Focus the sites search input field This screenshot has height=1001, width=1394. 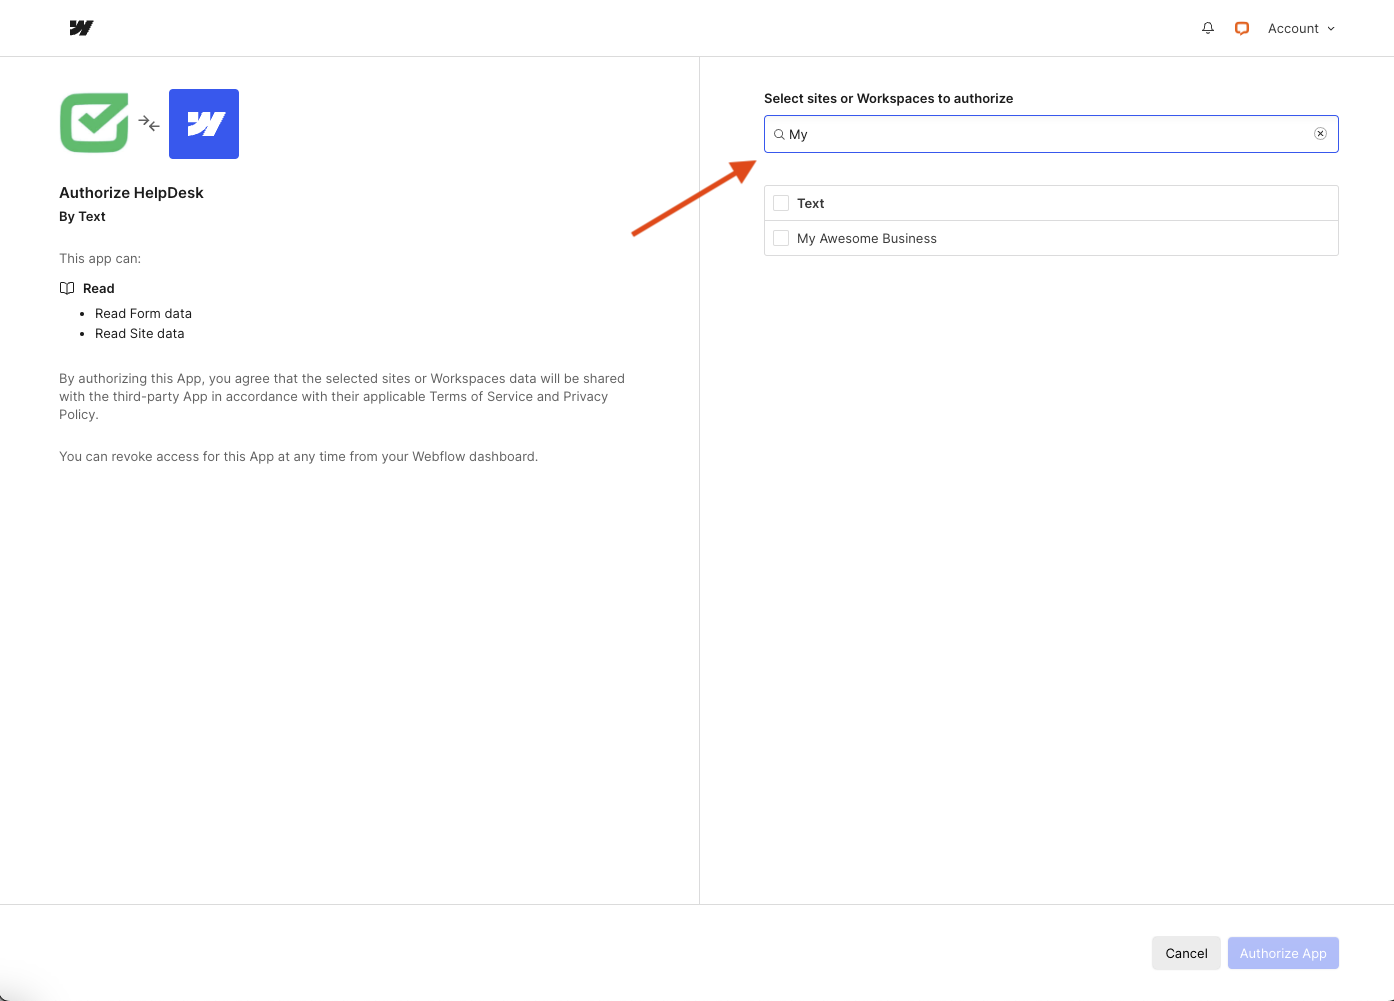(x=1051, y=134)
